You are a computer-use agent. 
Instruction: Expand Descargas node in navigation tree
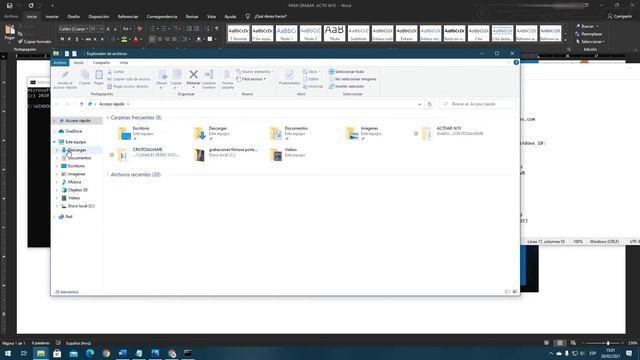pyautogui.click(x=57, y=150)
